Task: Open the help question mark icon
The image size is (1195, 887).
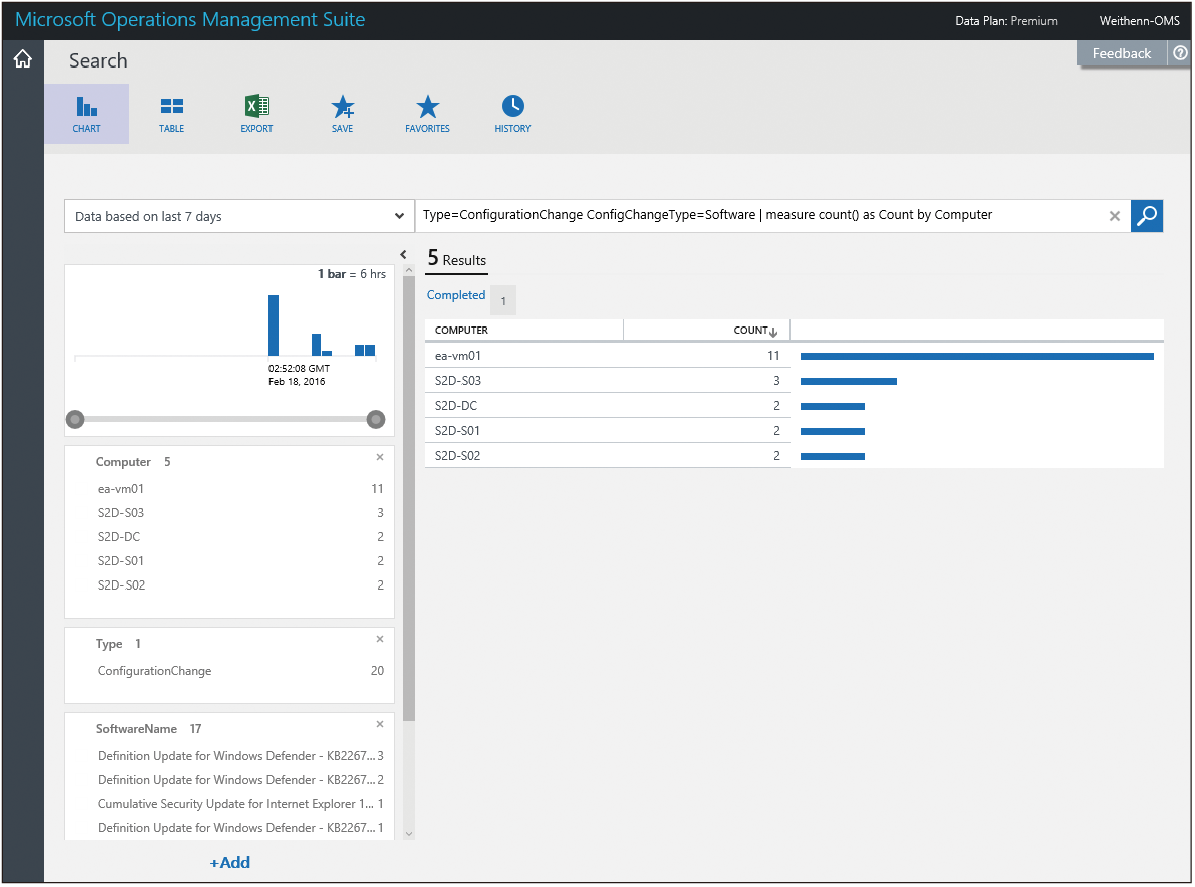Action: click(x=1180, y=53)
